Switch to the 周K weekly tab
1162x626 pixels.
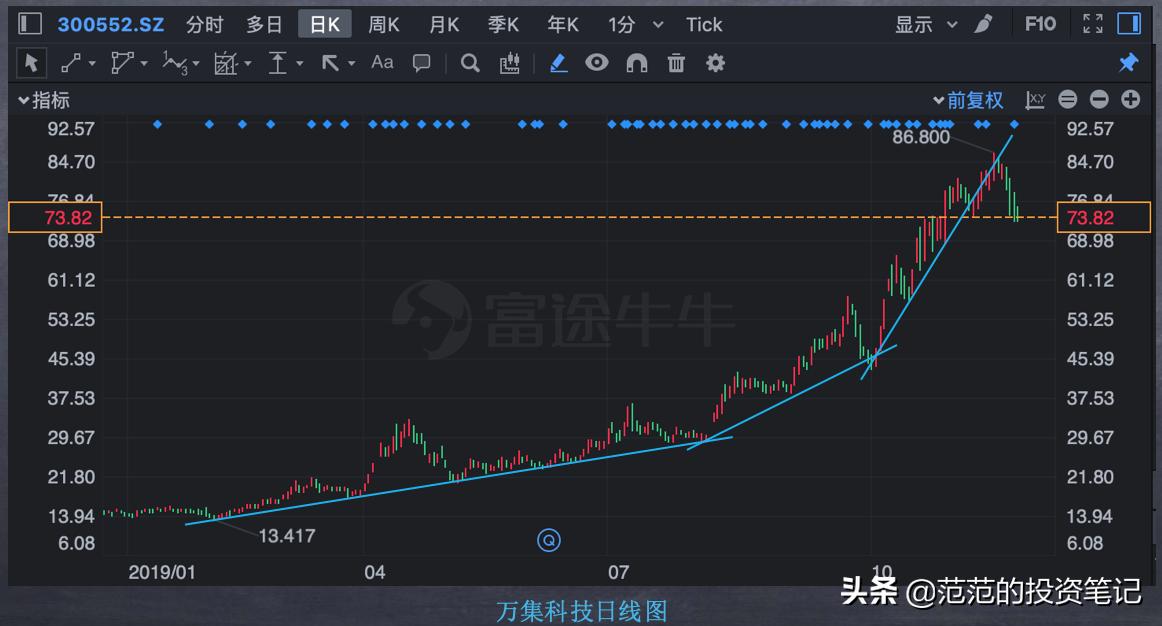tap(383, 24)
